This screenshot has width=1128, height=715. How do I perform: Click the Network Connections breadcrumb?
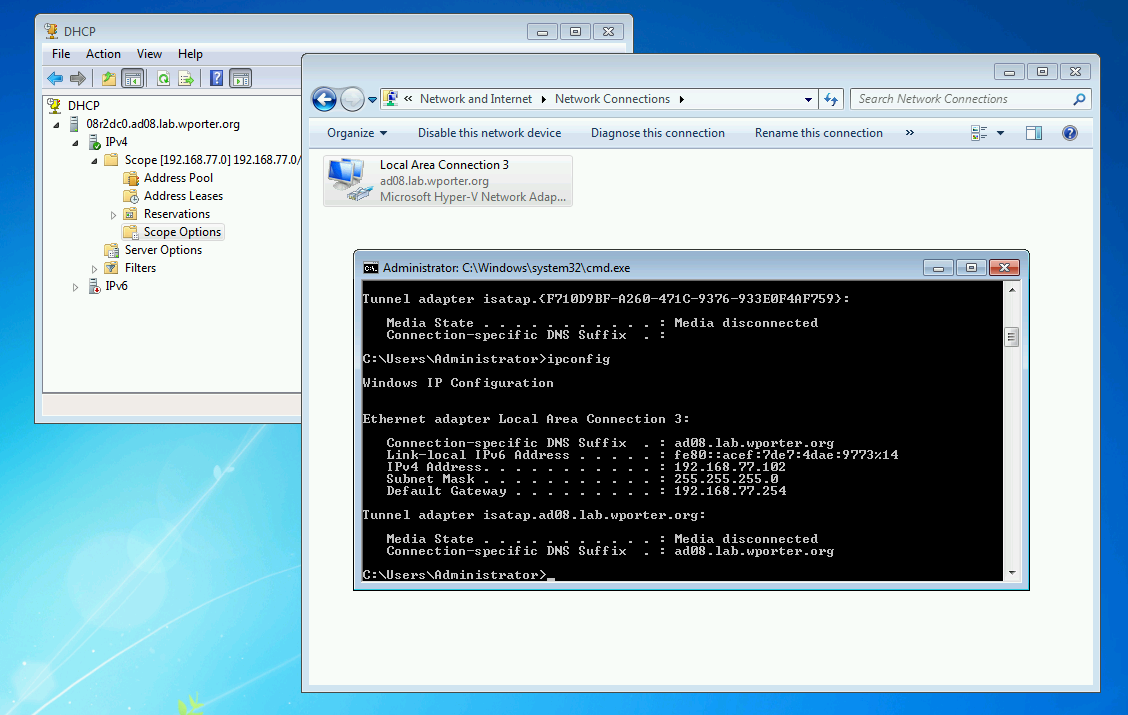pos(612,99)
